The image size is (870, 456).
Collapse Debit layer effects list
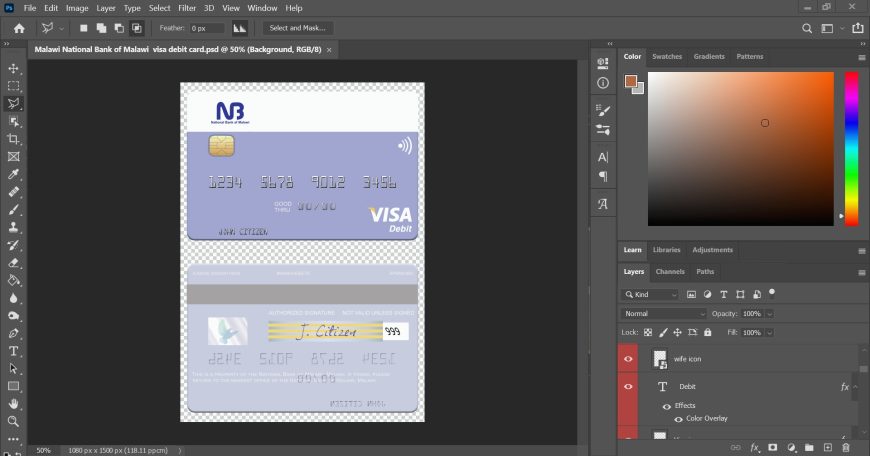855,387
